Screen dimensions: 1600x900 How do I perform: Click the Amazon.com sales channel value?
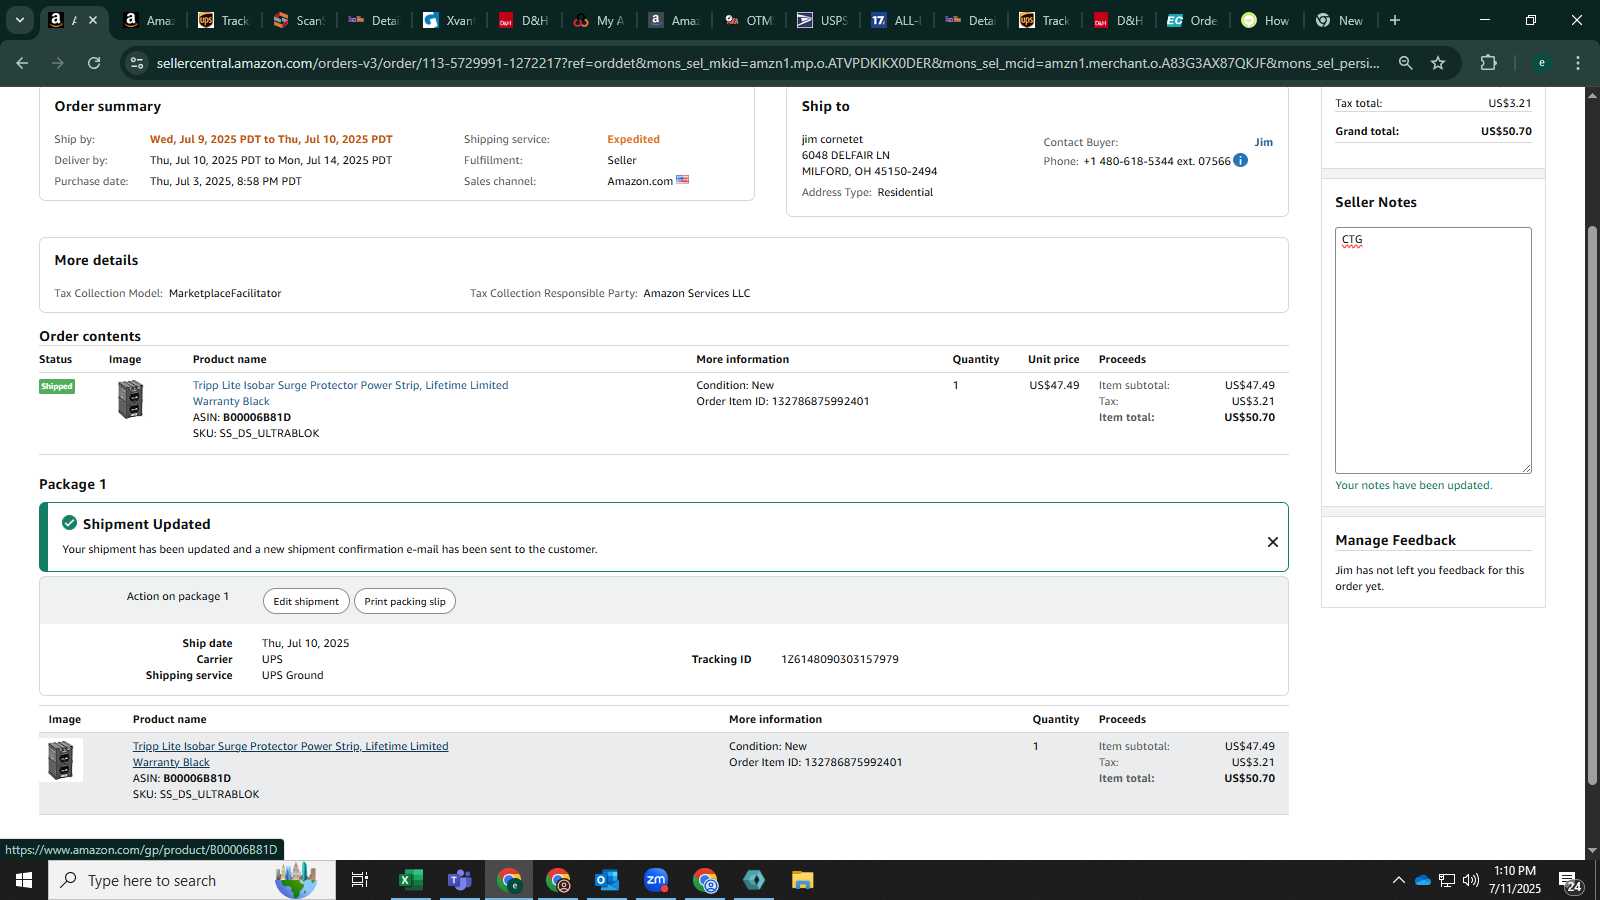pos(640,181)
